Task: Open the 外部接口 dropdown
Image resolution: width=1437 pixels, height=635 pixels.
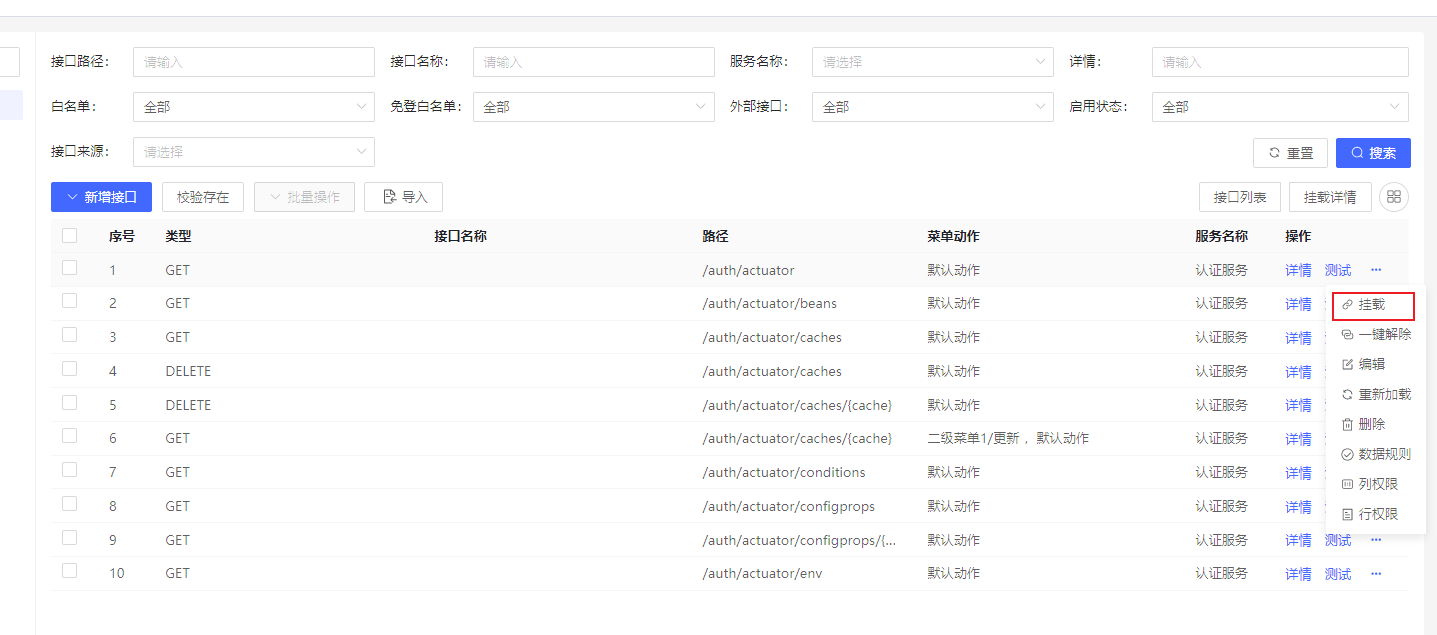Action: [x=933, y=107]
